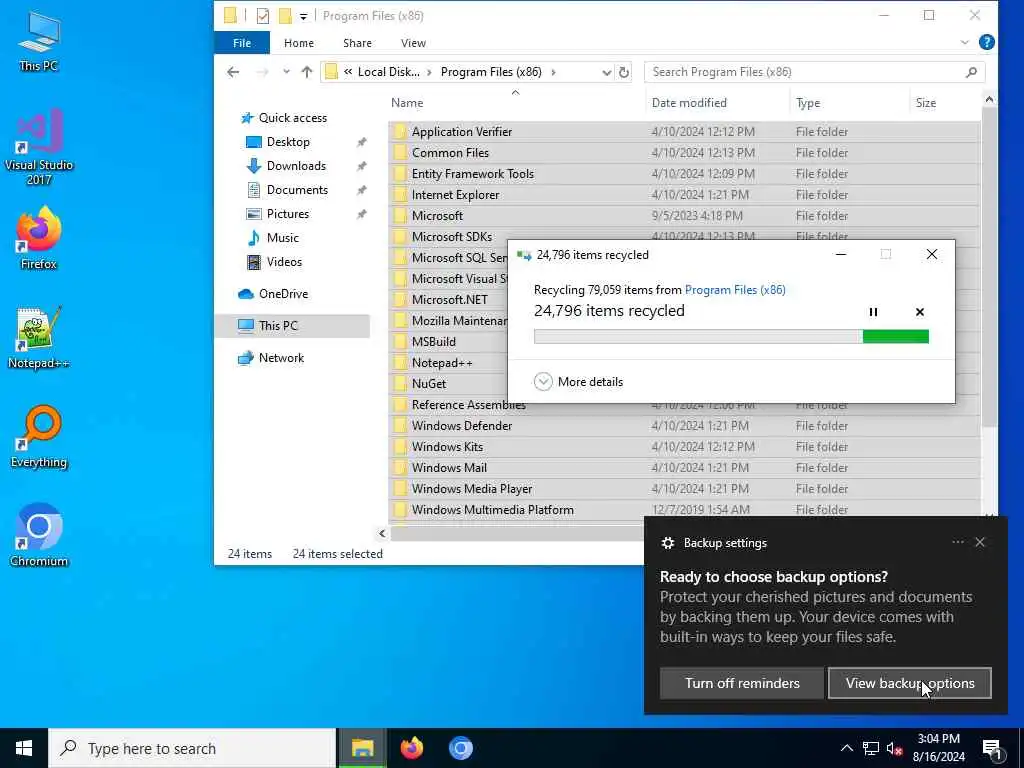The image size is (1024, 768).
Task: Click the horizontal scrollbar left arrow
Action: 382,534
